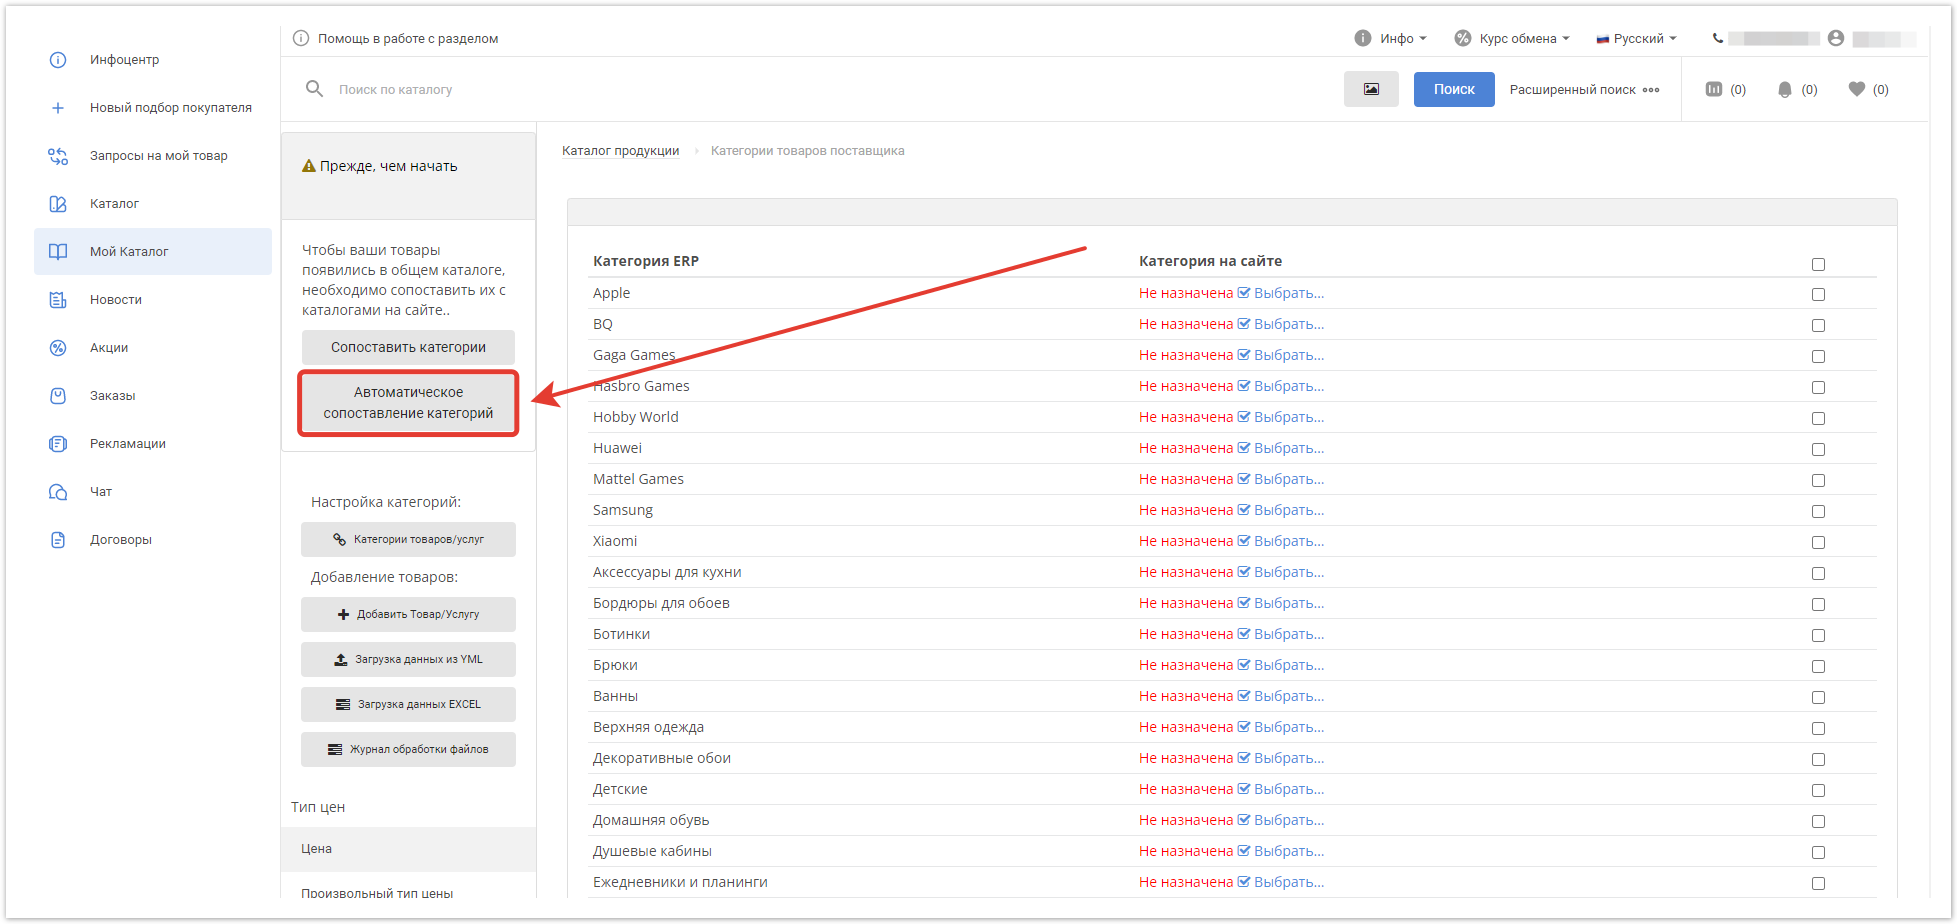Expand the Инфо dropdown

coord(1391,38)
